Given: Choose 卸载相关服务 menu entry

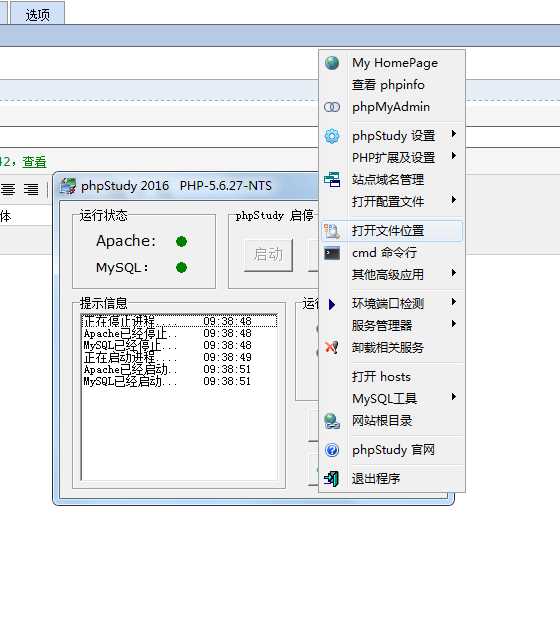Looking at the screenshot, I should pos(392,347).
